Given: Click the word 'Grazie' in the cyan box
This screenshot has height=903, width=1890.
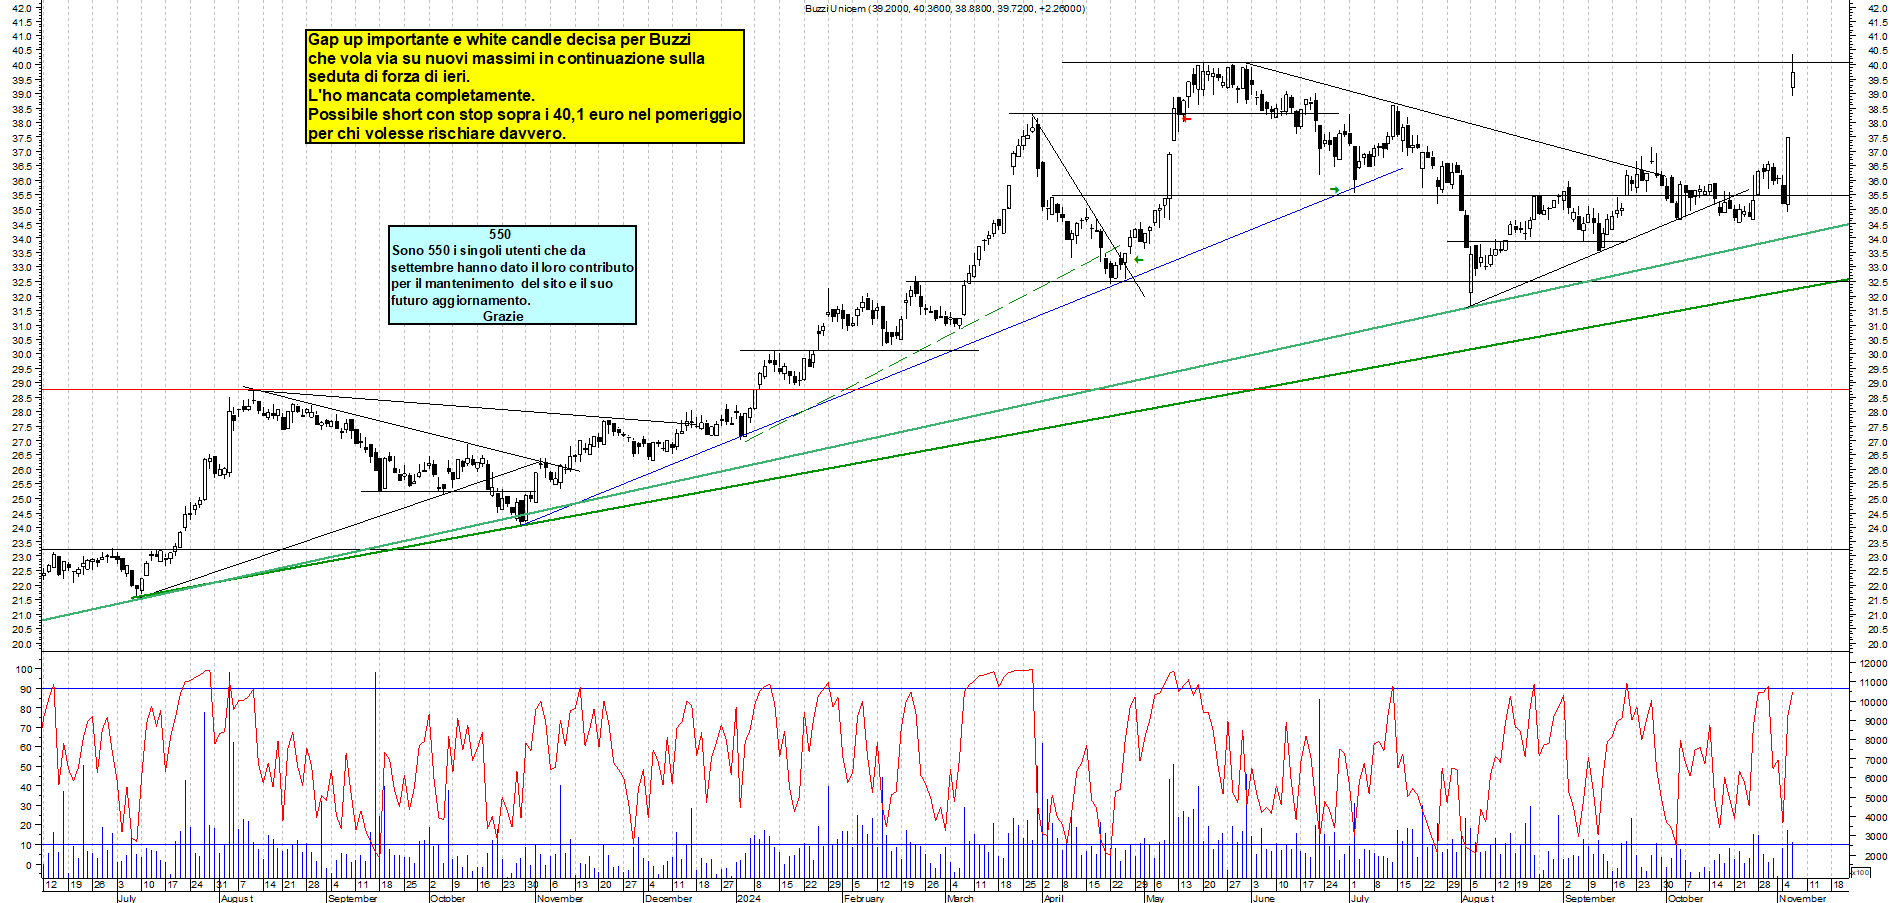Looking at the screenshot, I should 503,316.
